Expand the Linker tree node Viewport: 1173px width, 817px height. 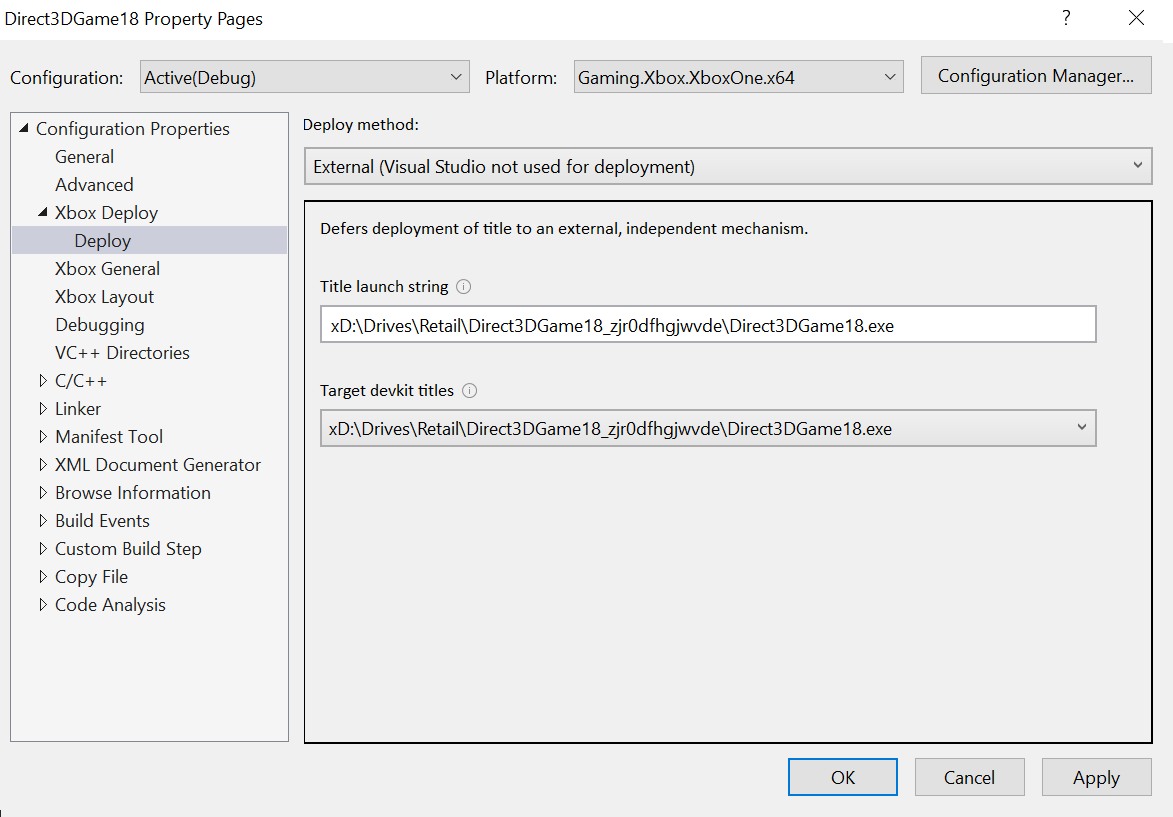pyautogui.click(x=43, y=408)
